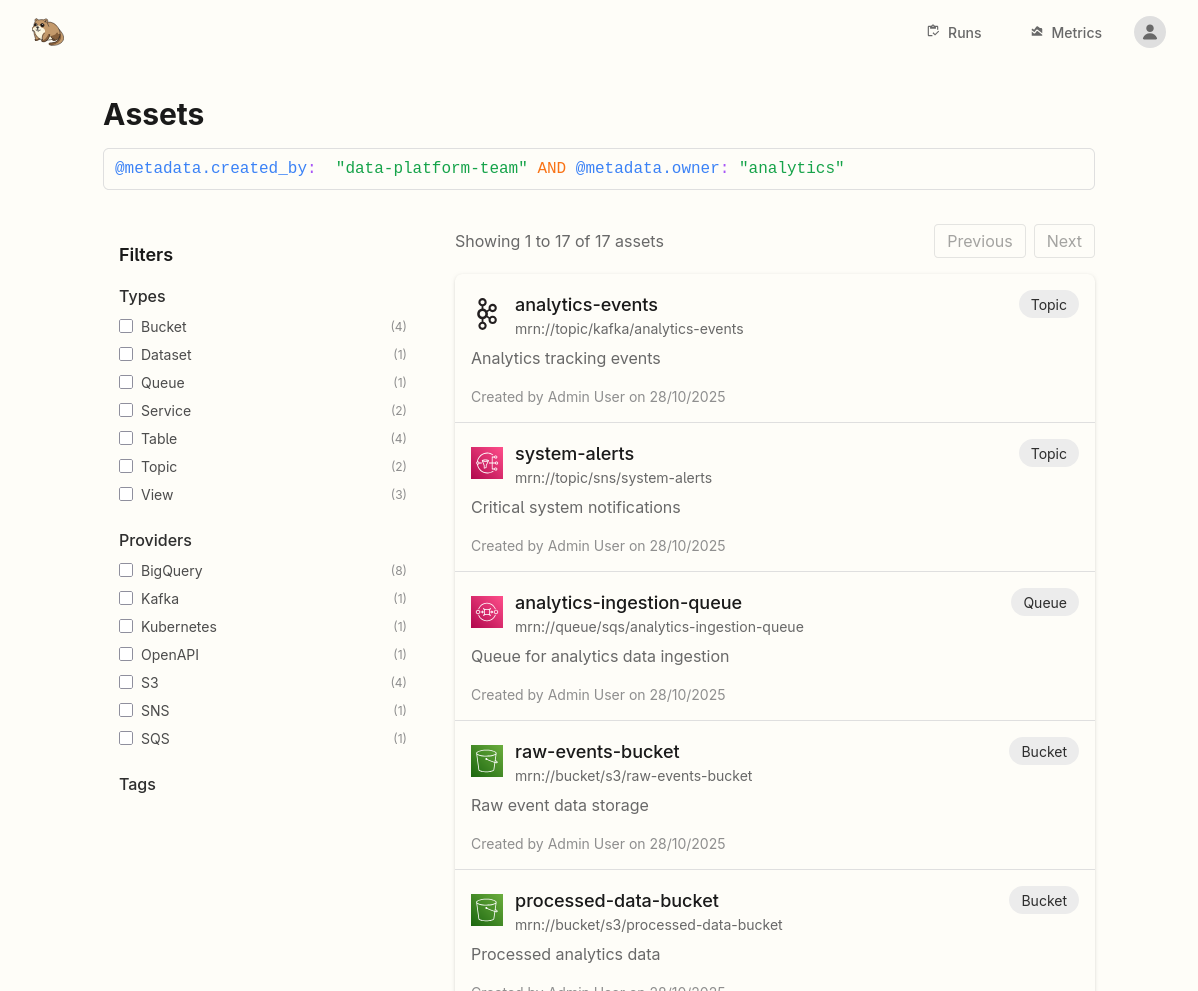Click the SNS topic icon for system-alerts
1198x991 pixels.
[x=487, y=463]
